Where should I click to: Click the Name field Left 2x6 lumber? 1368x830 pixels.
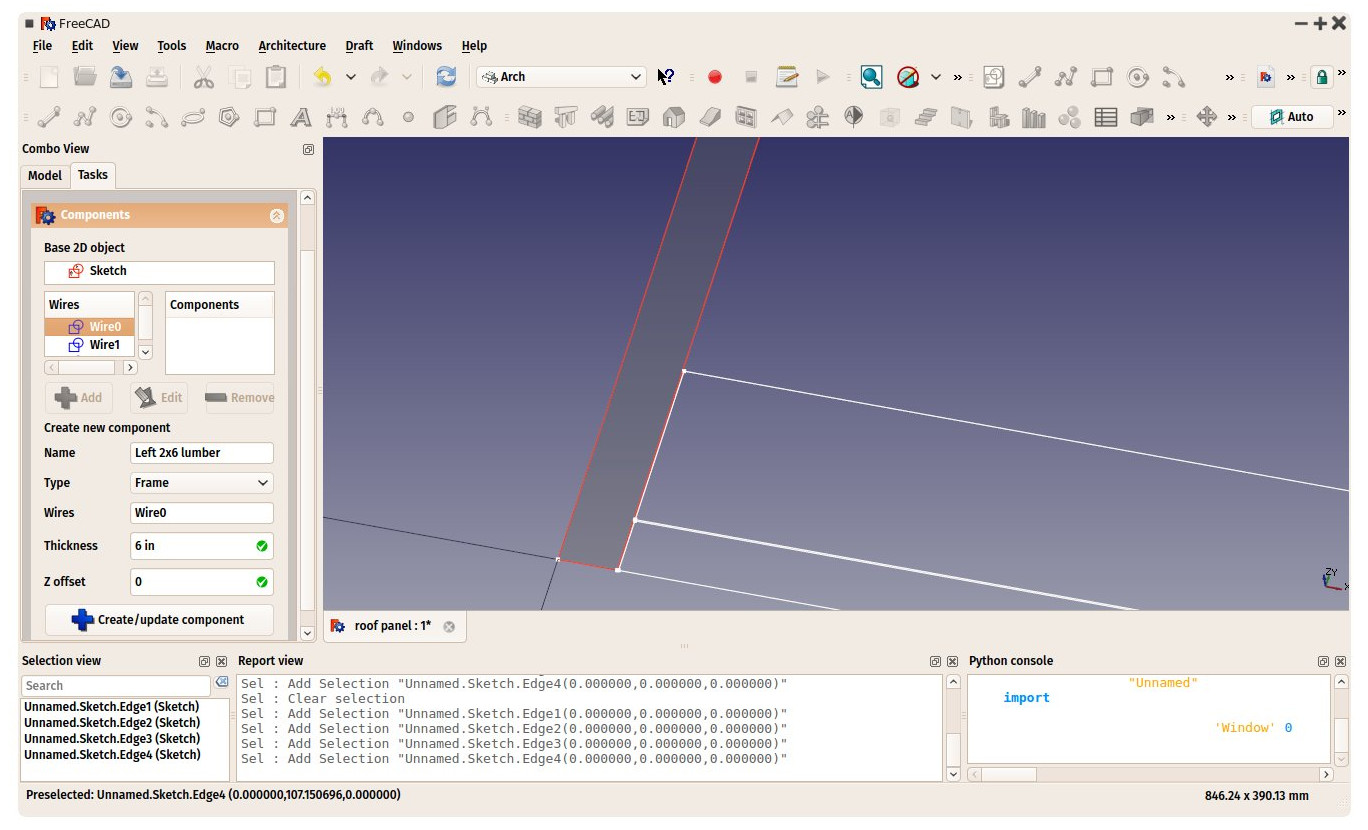(202, 453)
